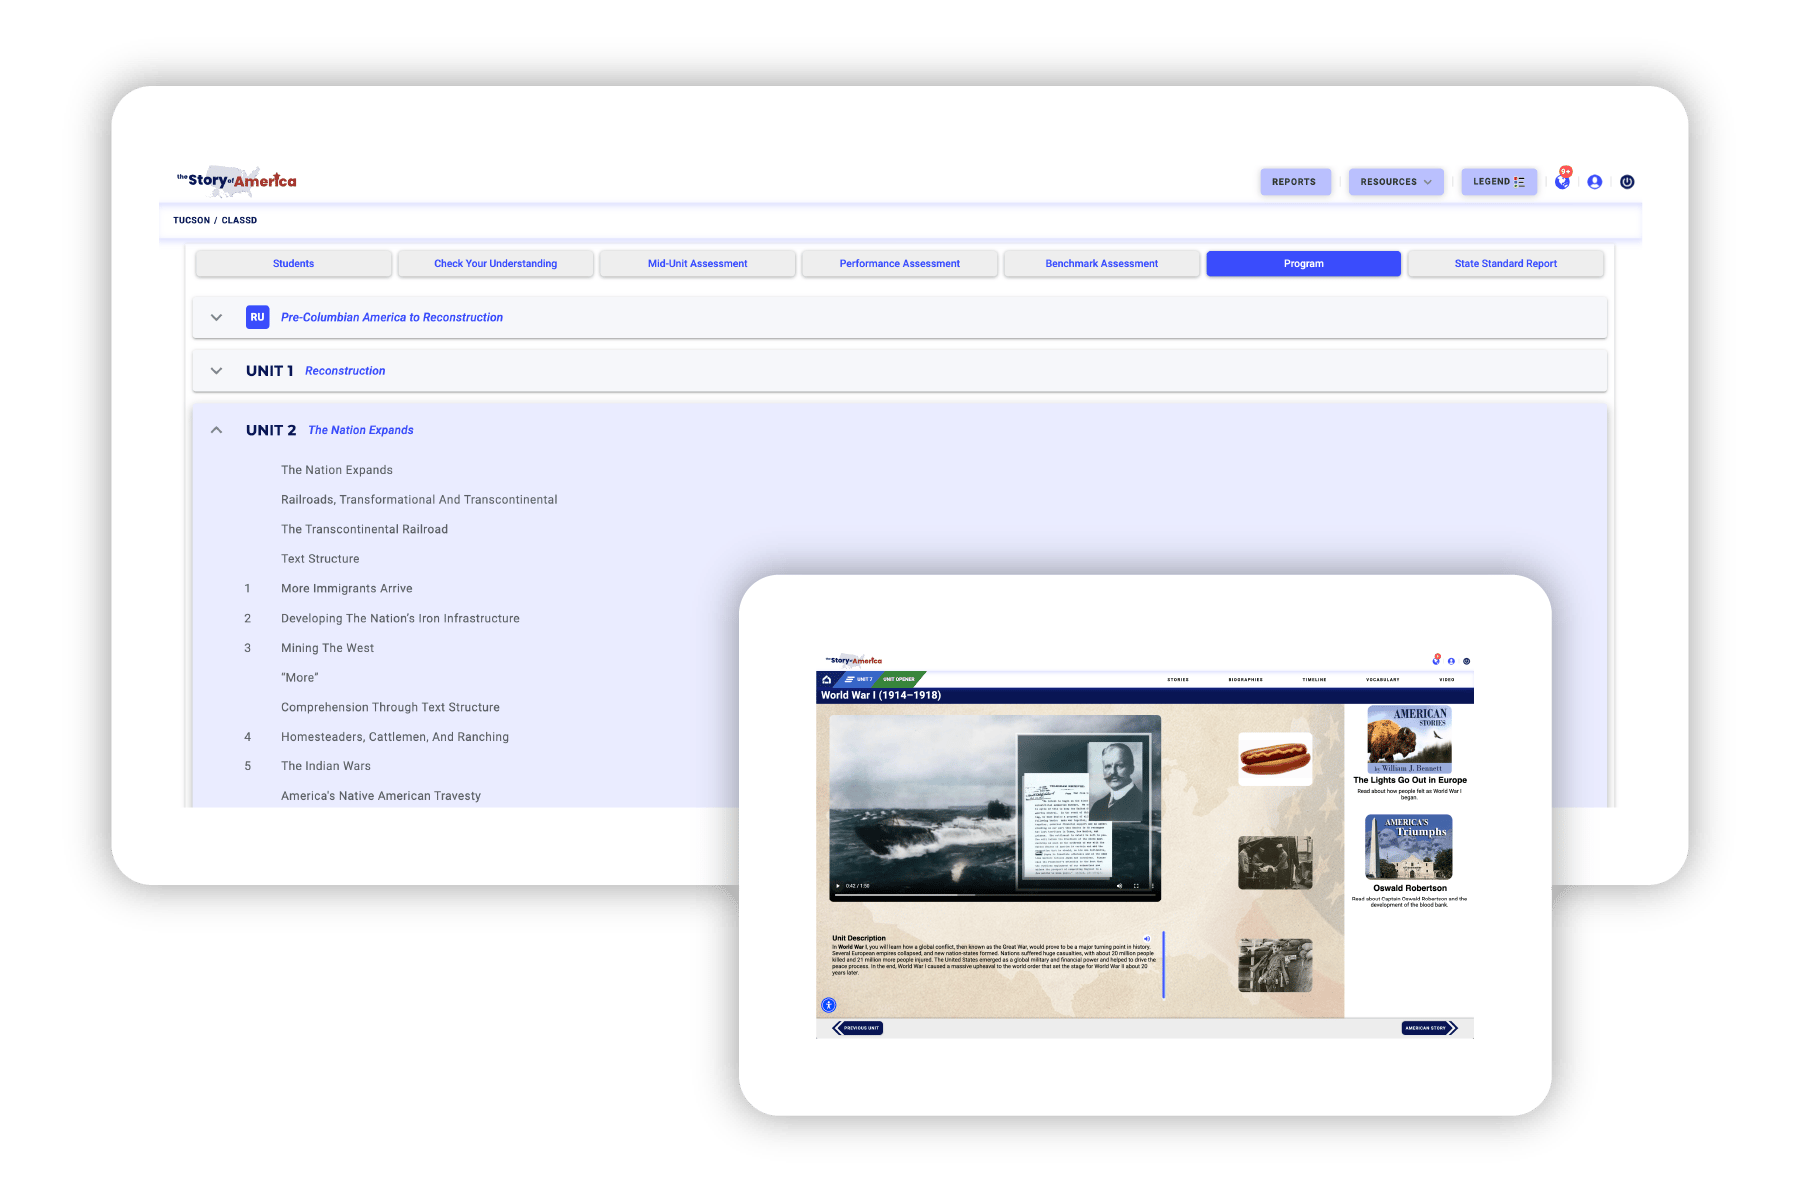Open the State Standard Report

pos(1506,263)
